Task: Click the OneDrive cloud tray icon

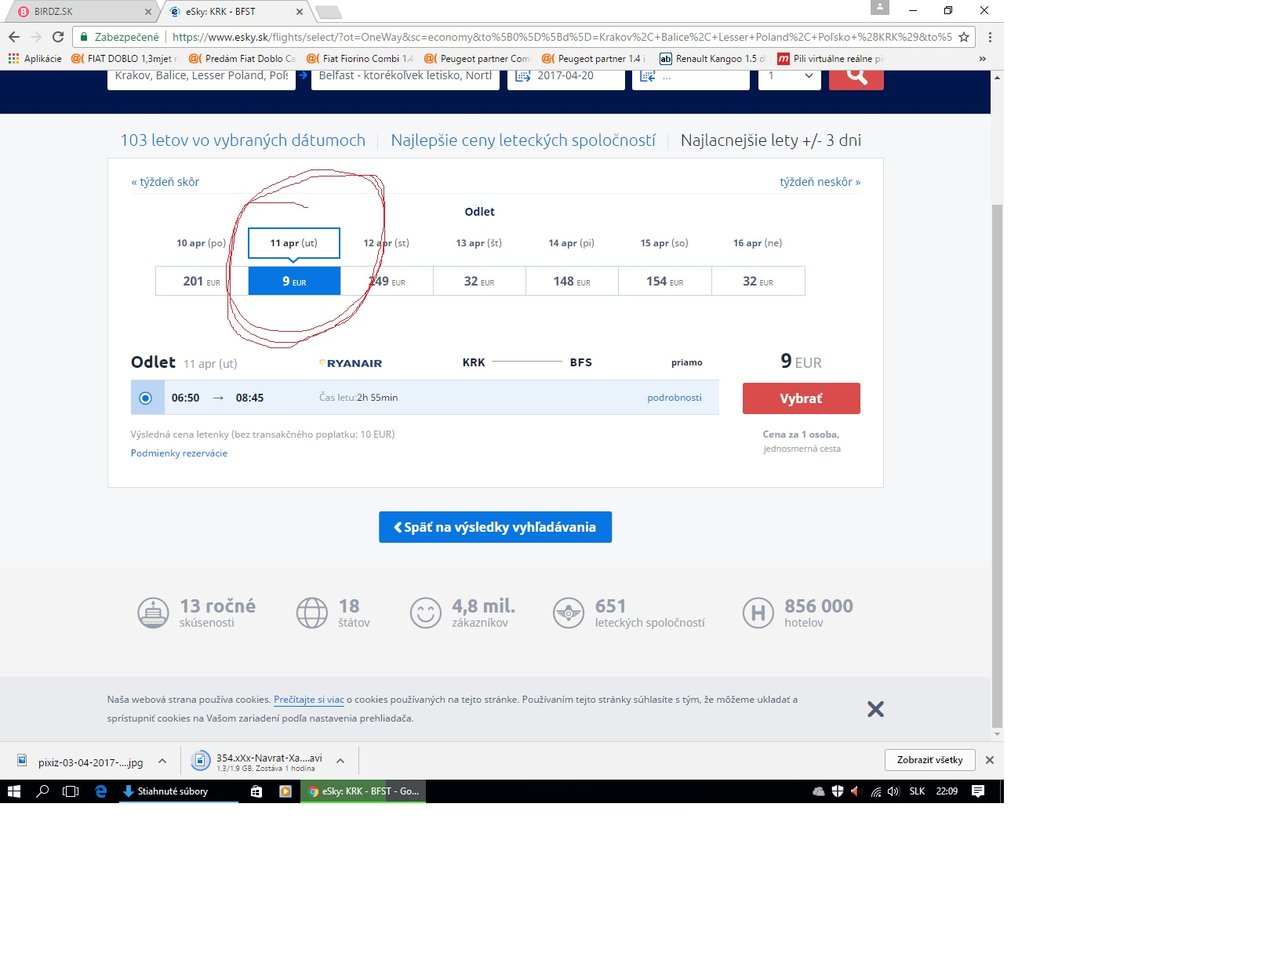Action: [819, 791]
